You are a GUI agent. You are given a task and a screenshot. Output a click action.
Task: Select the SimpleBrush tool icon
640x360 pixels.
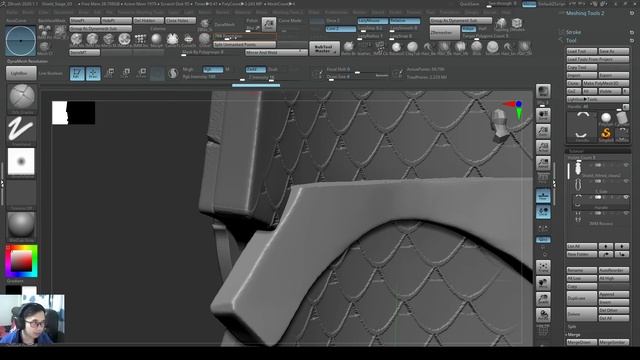(606, 134)
